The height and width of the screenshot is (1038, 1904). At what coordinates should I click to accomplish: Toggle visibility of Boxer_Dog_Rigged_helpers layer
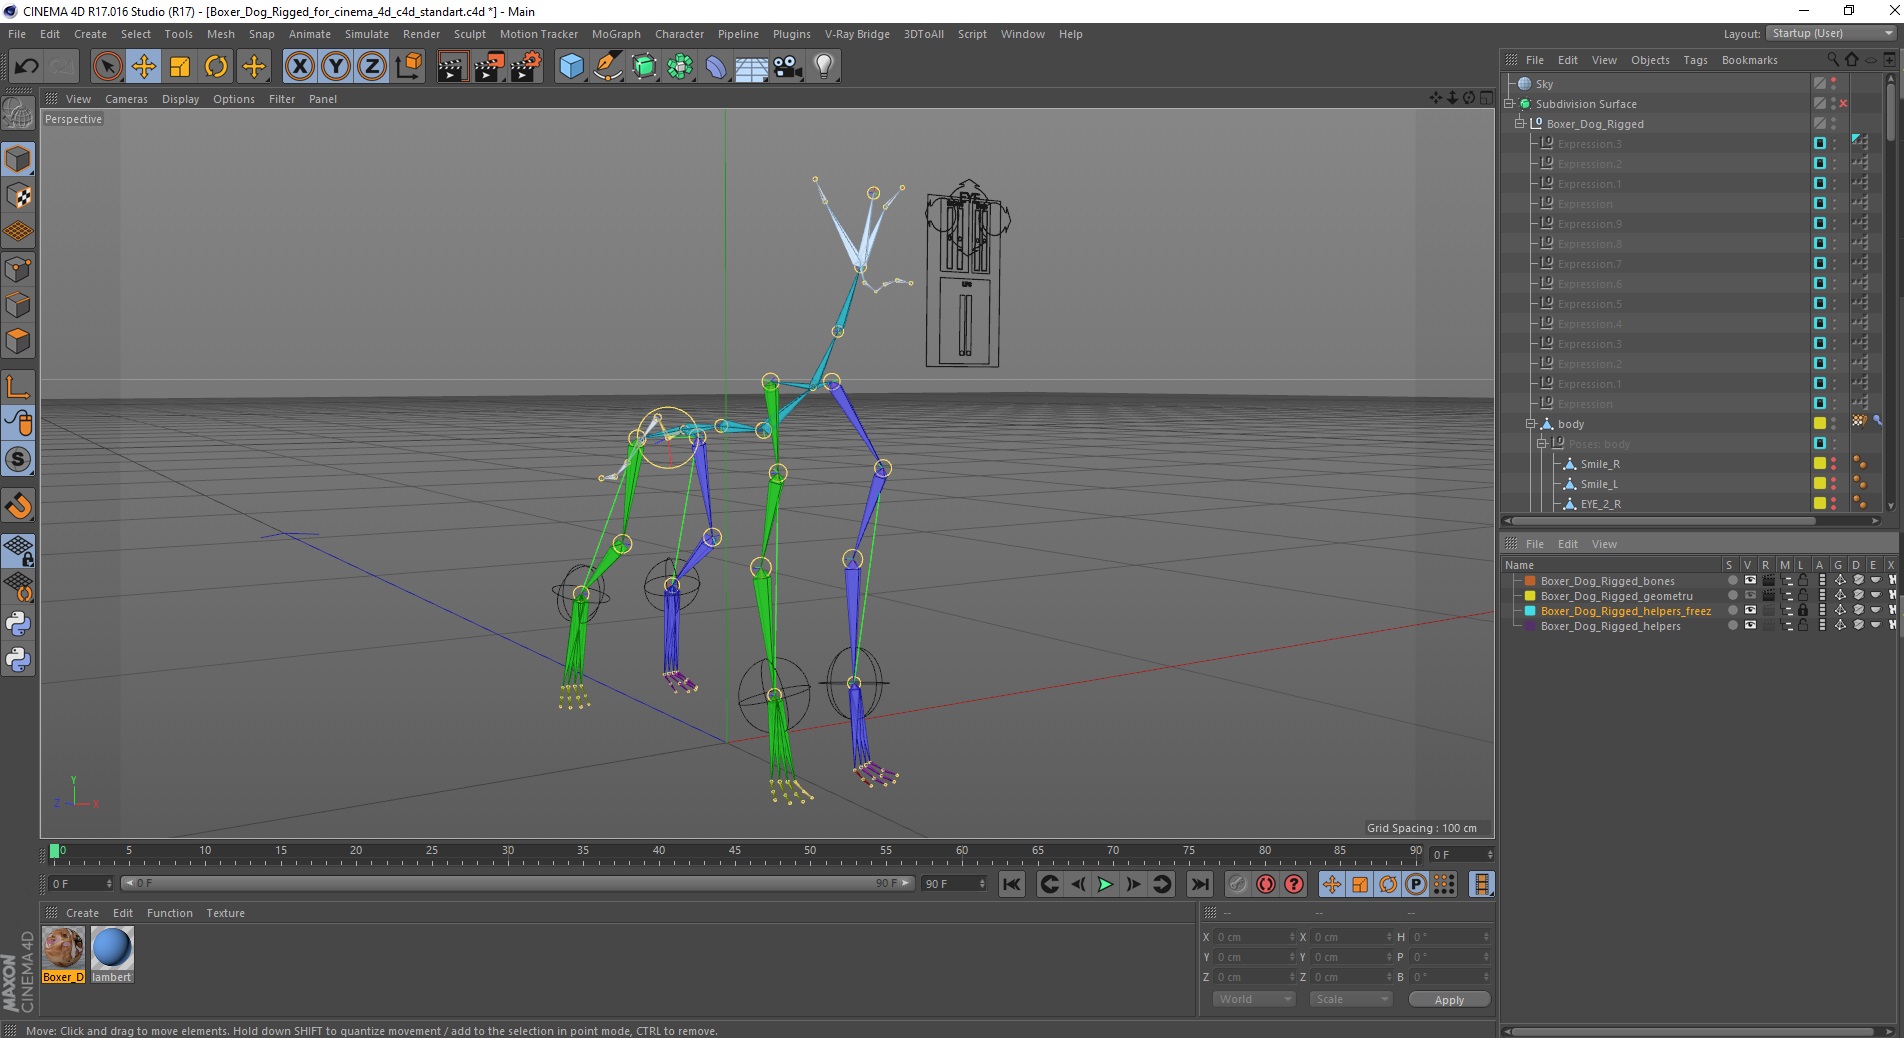(1750, 626)
